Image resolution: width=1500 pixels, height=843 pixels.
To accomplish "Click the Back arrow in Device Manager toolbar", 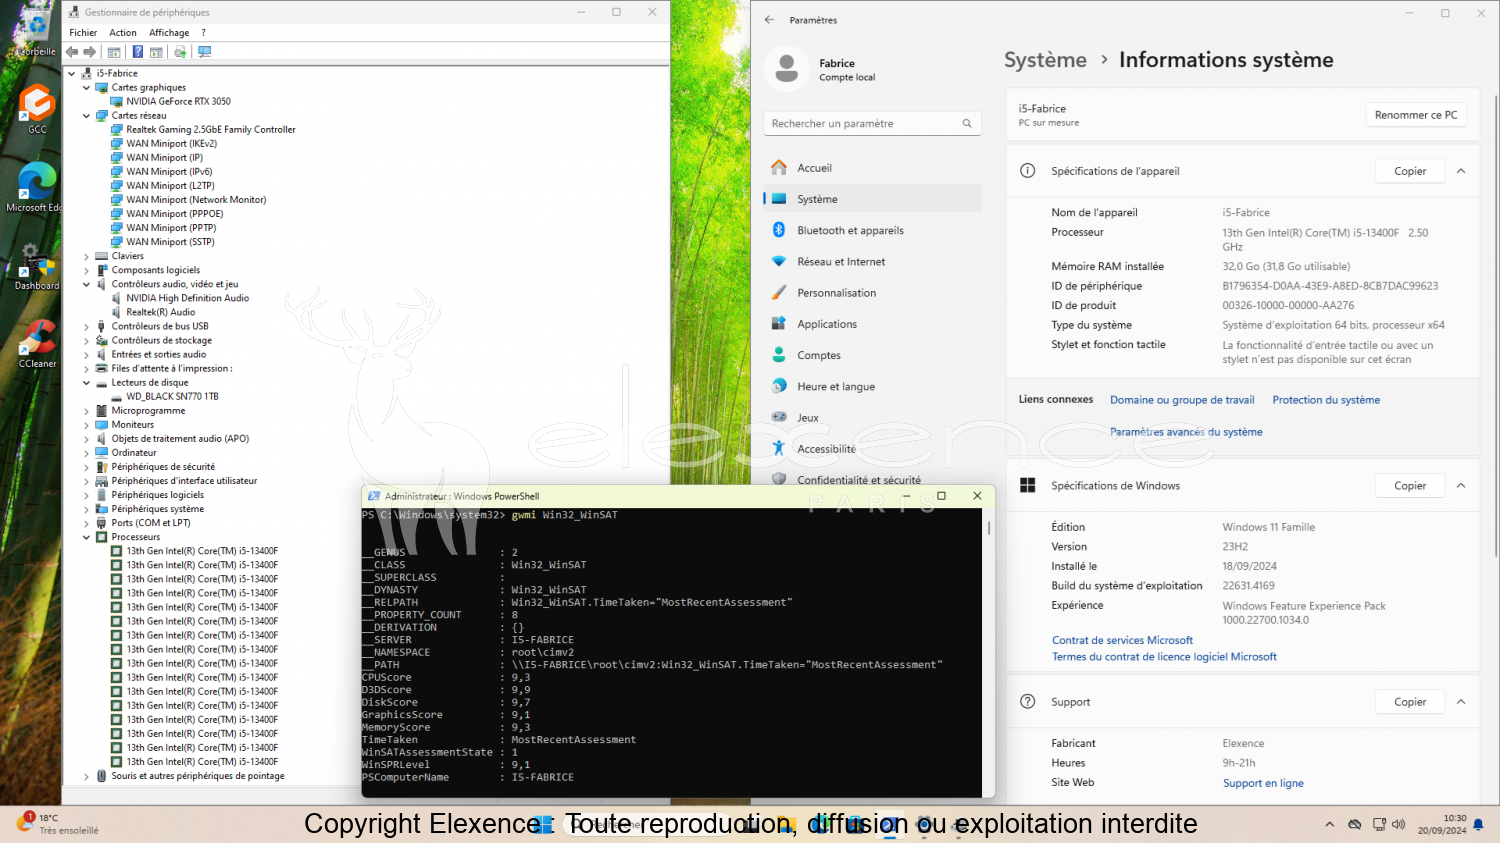I will (x=72, y=52).
